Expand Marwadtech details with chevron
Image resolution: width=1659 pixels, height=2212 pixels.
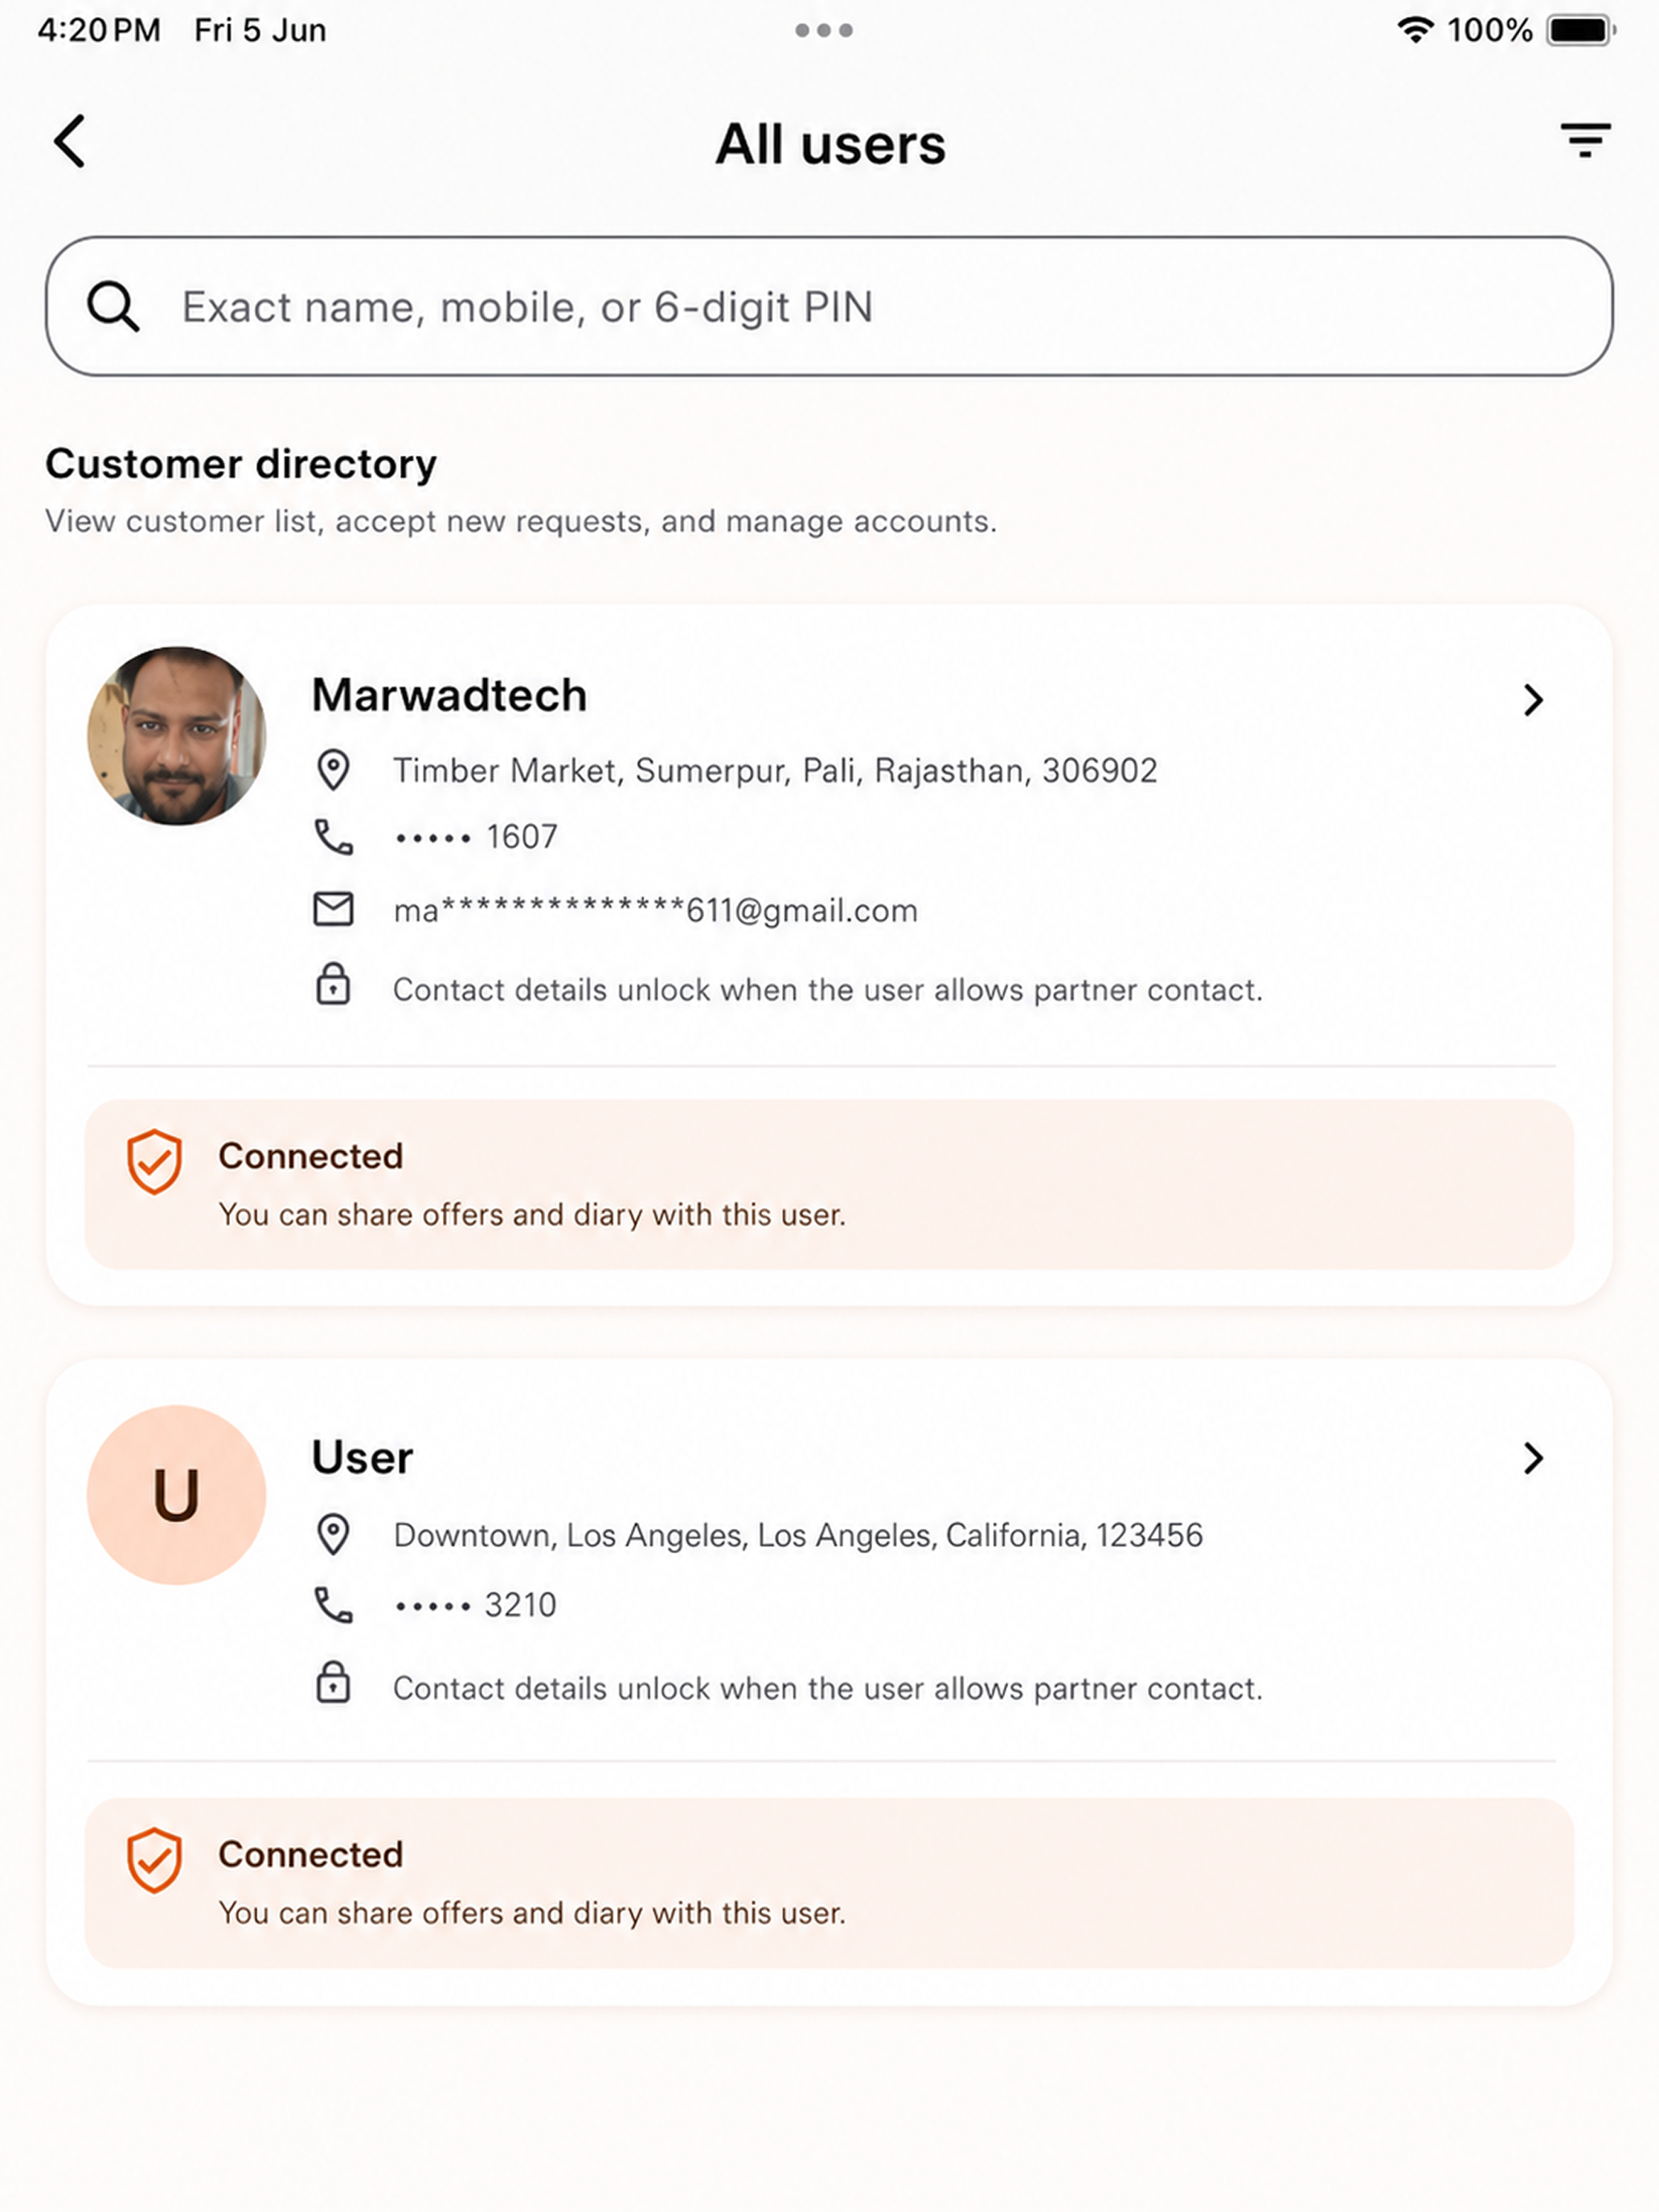(1533, 700)
